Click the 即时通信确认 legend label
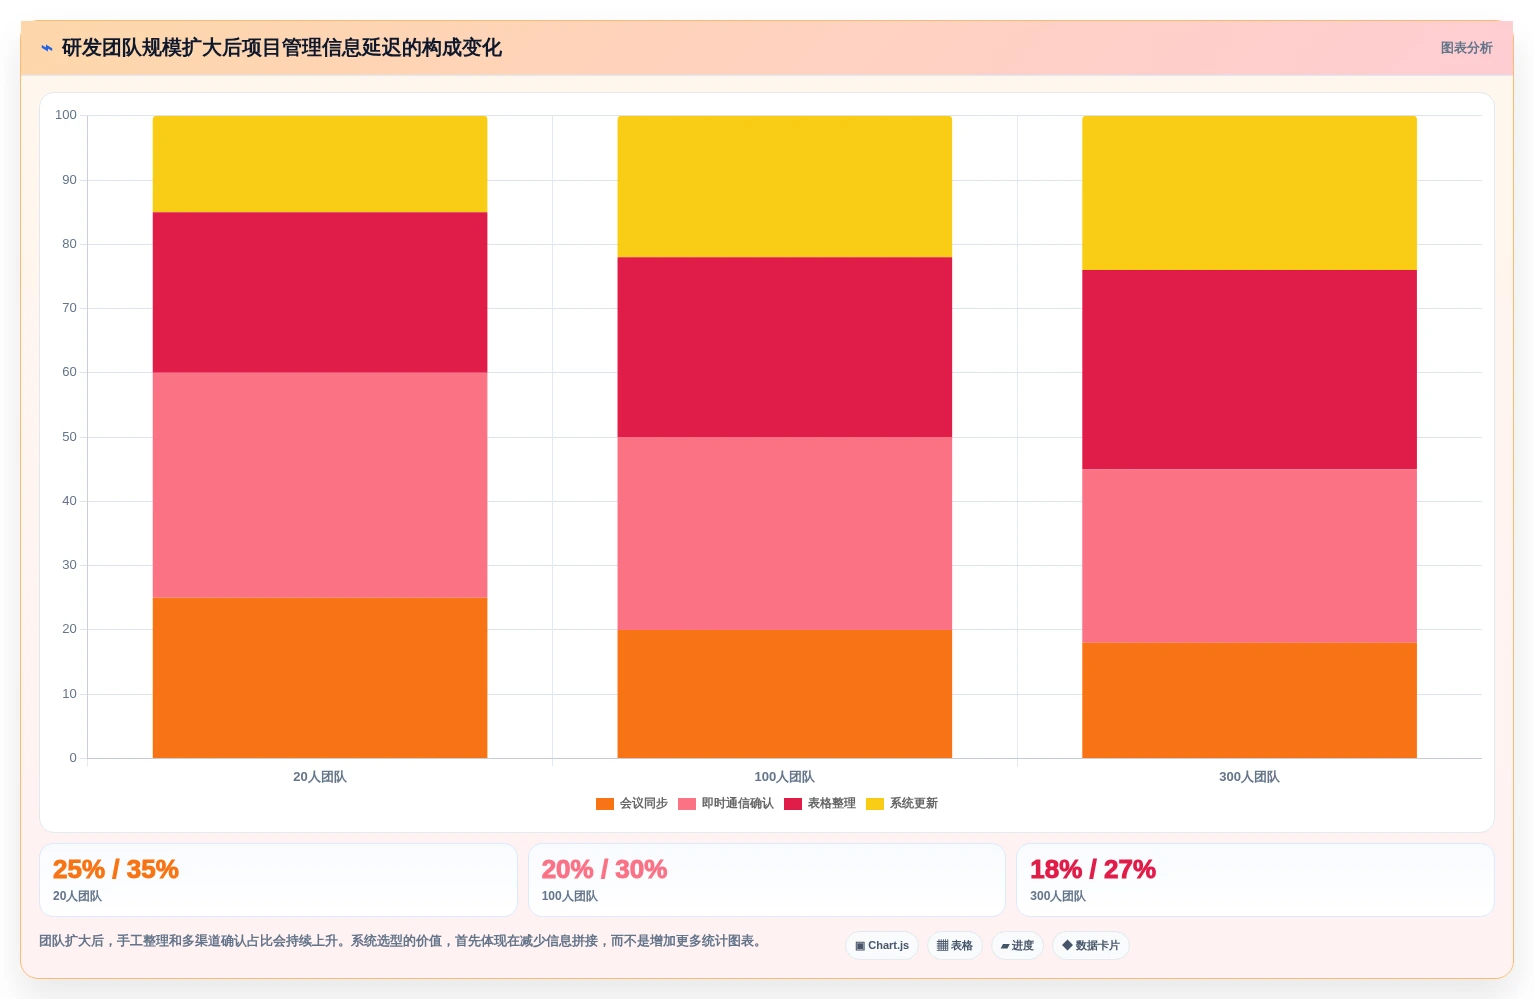Viewport: 1534px width, 999px height. [738, 804]
